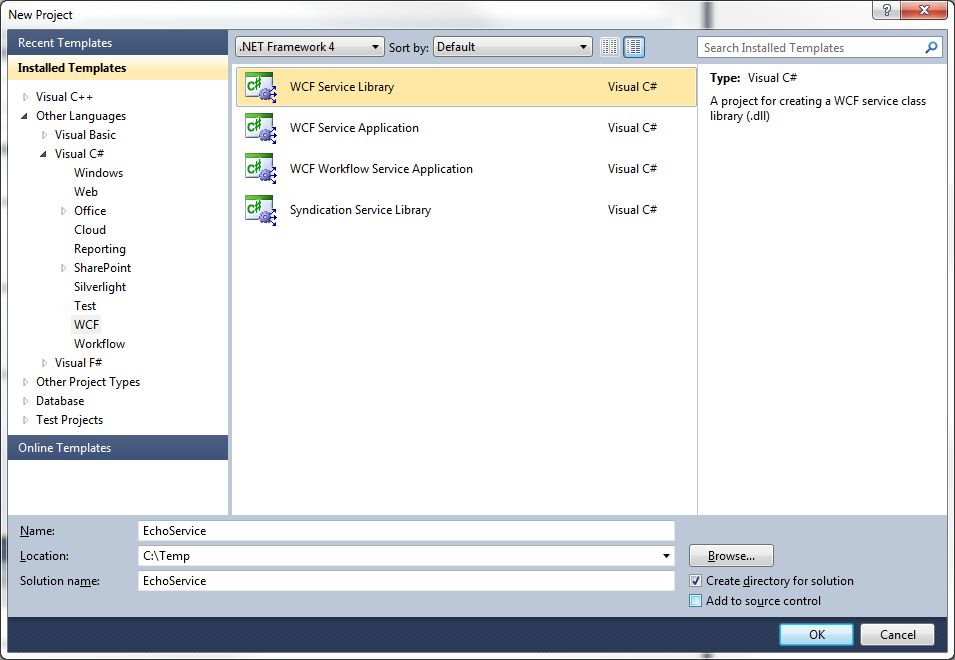
Task: Click OK to create the project
Action: (815, 634)
